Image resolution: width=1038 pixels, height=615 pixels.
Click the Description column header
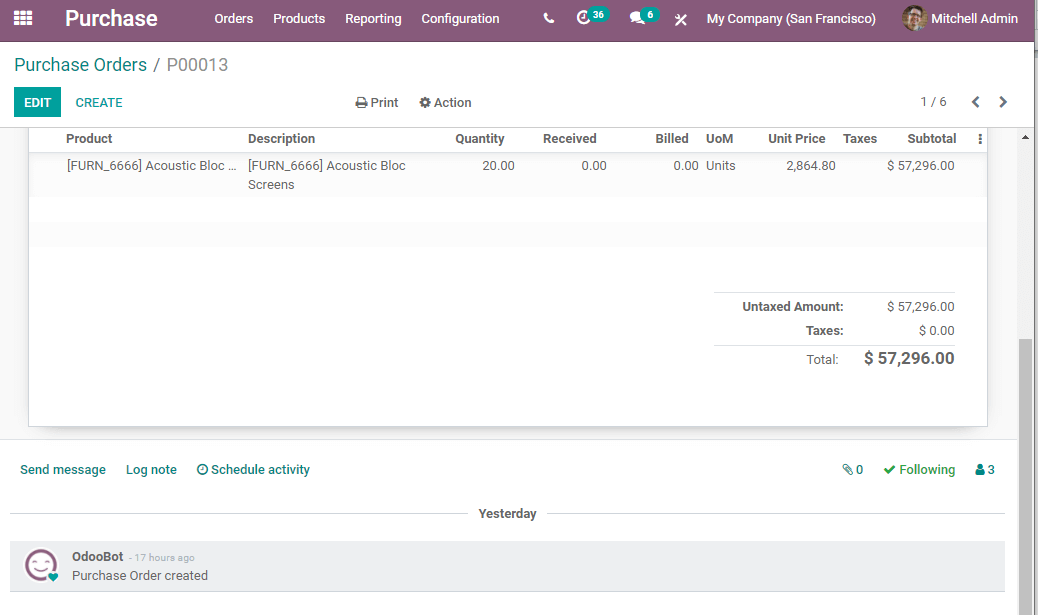point(281,139)
